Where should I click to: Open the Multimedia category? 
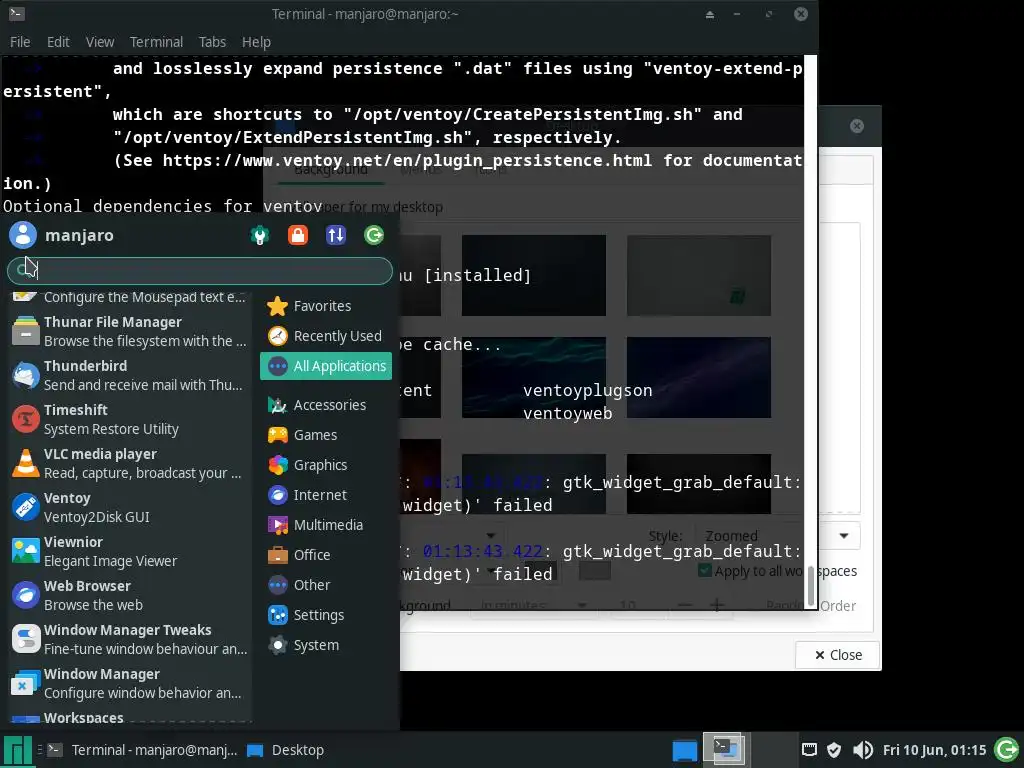(x=326, y=525)
